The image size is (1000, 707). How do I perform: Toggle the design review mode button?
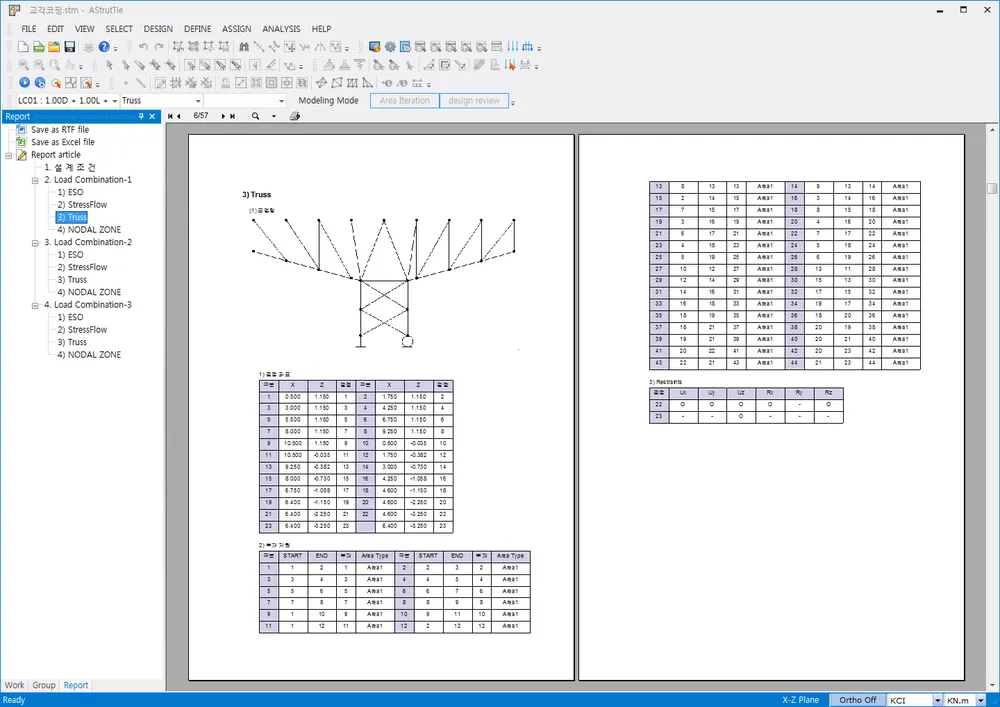click(x=474, y=100)
